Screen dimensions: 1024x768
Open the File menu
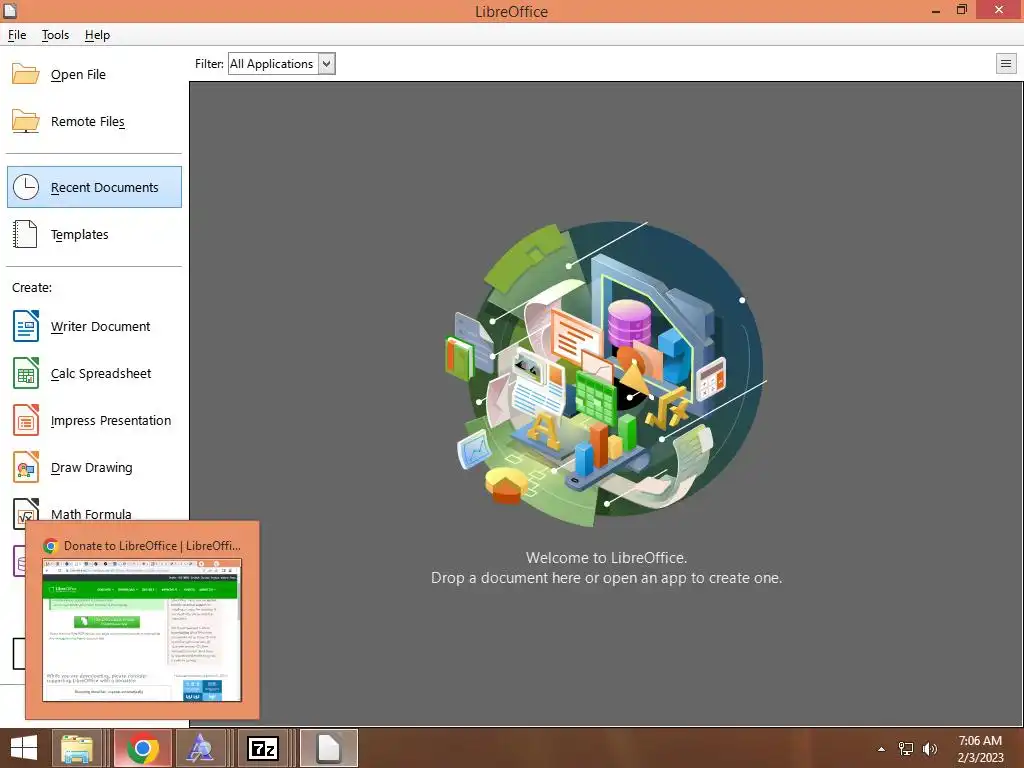pyautogui.click(x=17, y=35)
